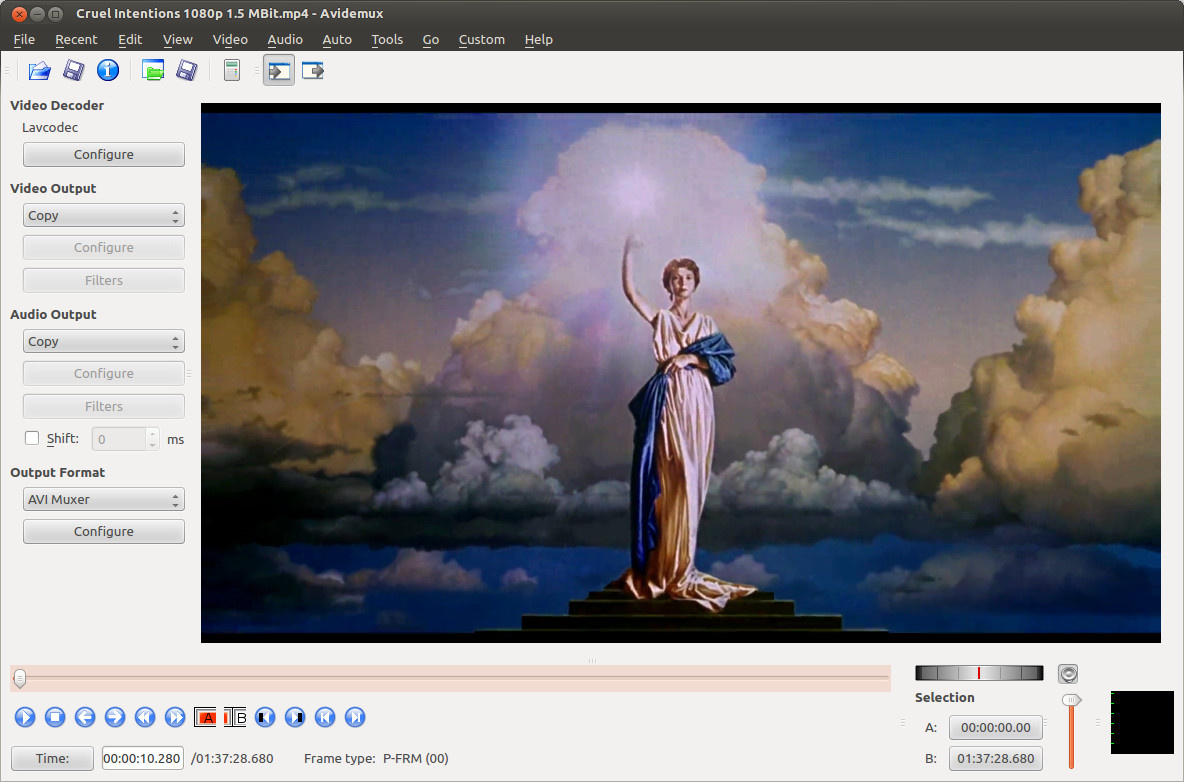This screenshot has height=782, width=1184.
Task: Step back one frame with left arrow
Action: (x=85, y=717)
